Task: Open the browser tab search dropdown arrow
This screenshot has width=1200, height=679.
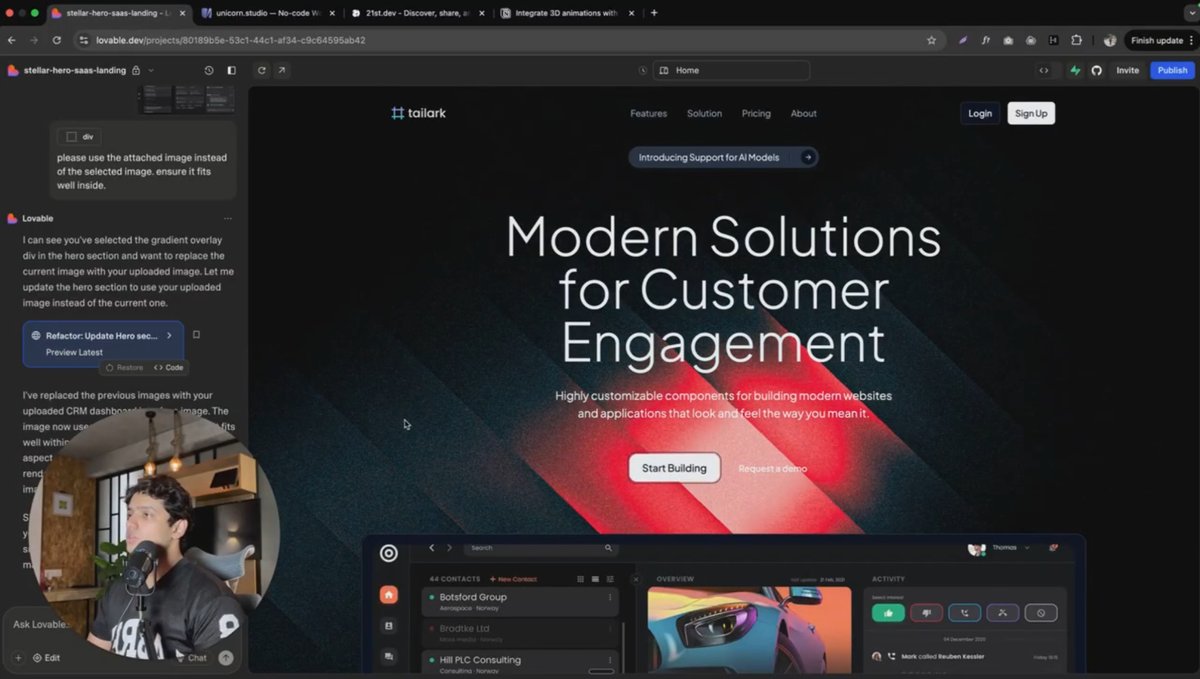Action: 1191,13
